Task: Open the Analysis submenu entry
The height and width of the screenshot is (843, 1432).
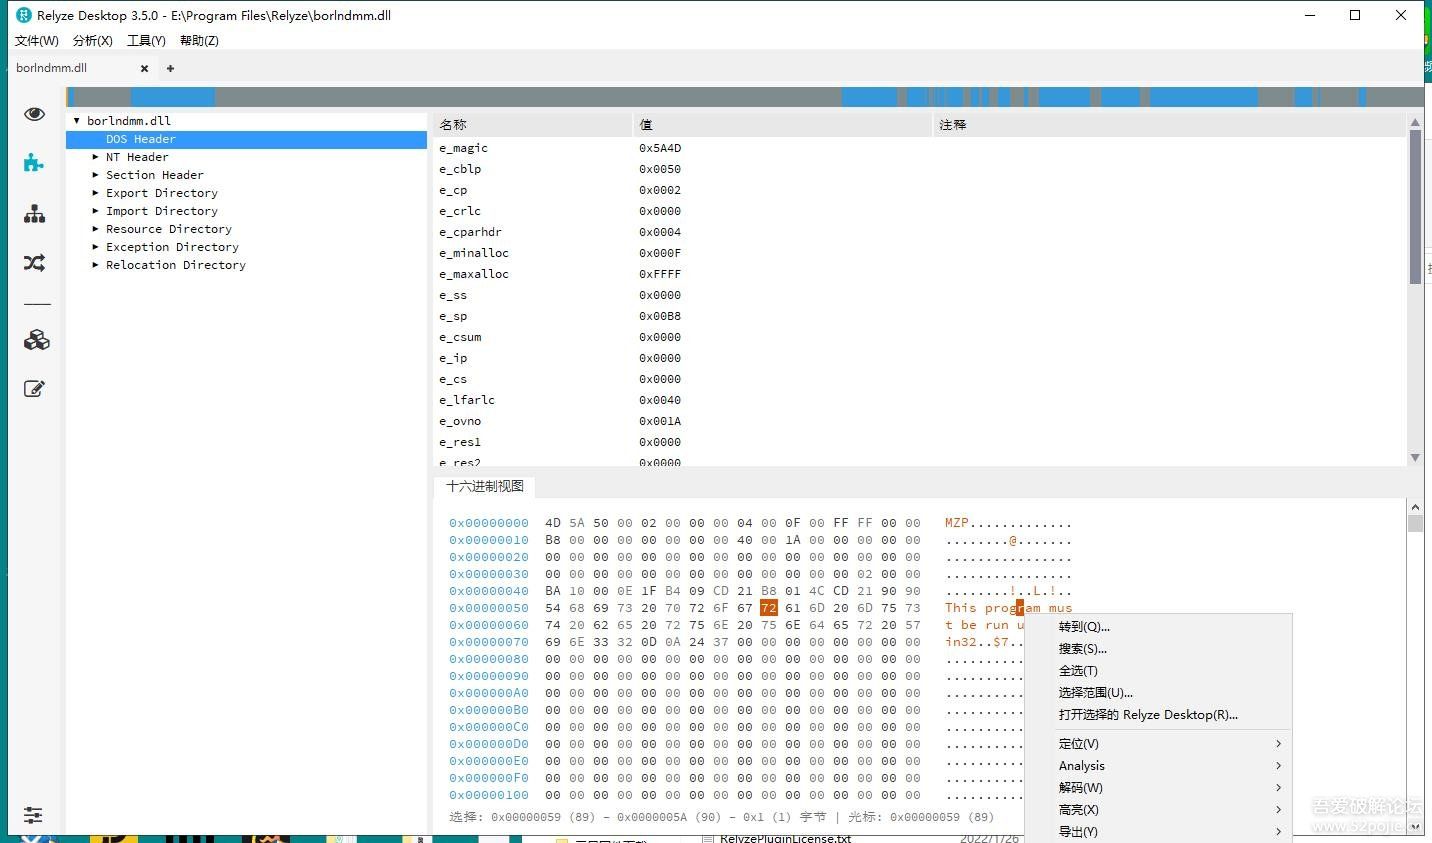Action: pyautogui.click(x=1082, y=766)
